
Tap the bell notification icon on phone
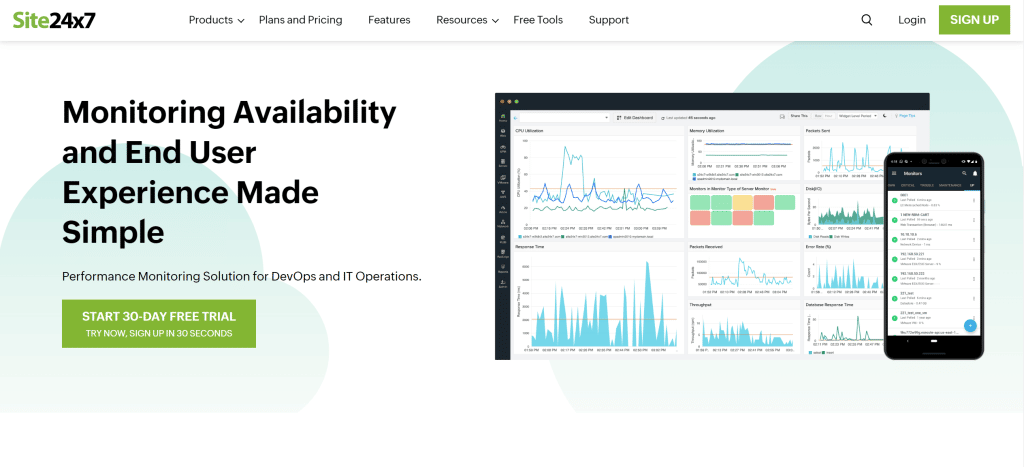tap(975, 173)
